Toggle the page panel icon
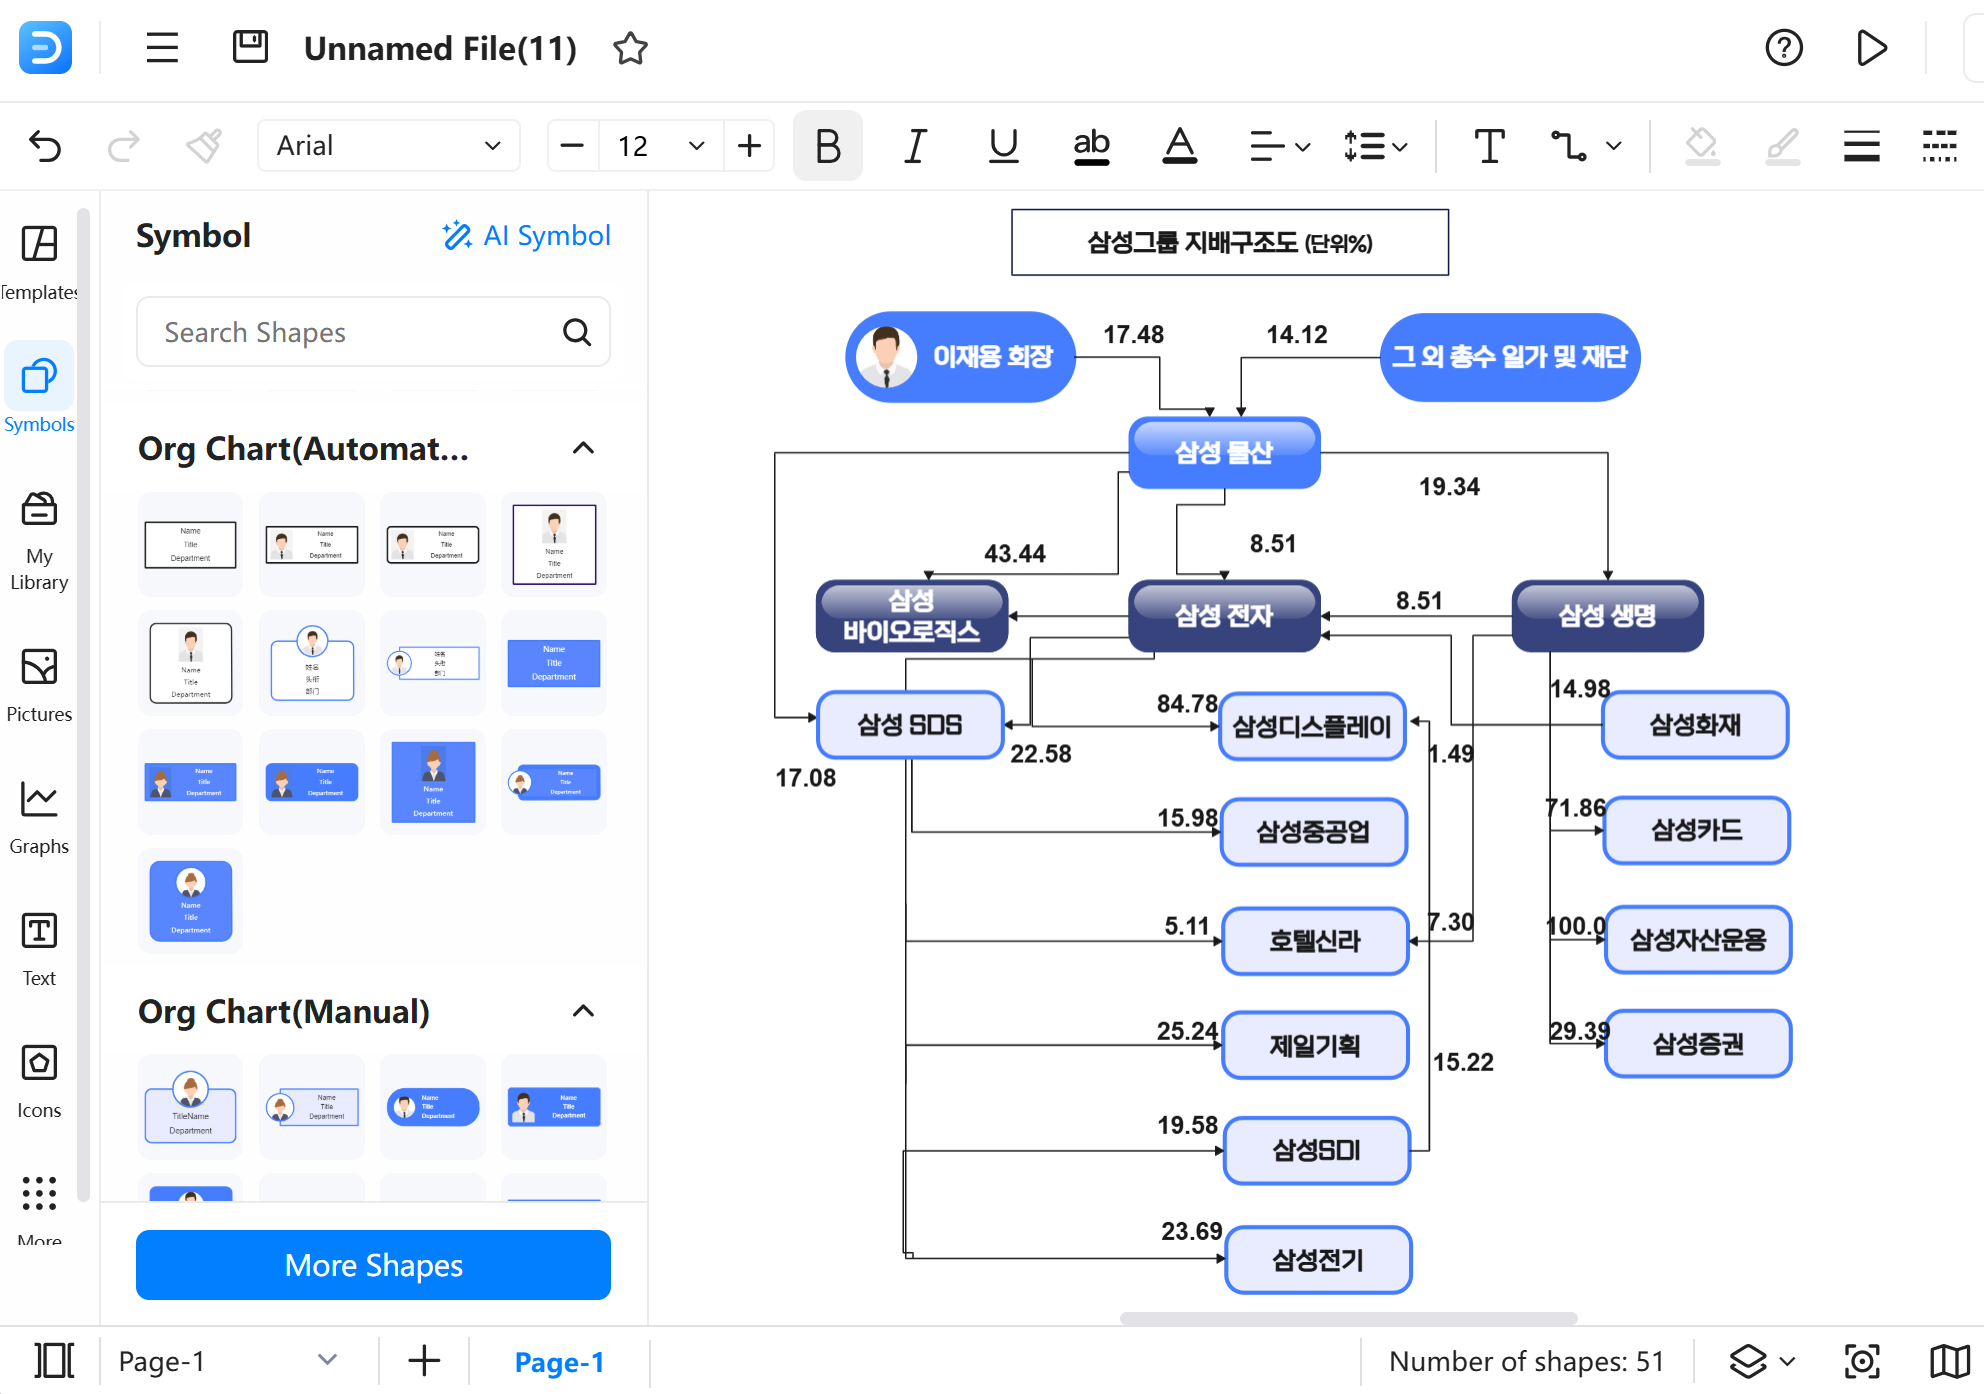The image size is (1984, 1394). [x=54, y=1361]
